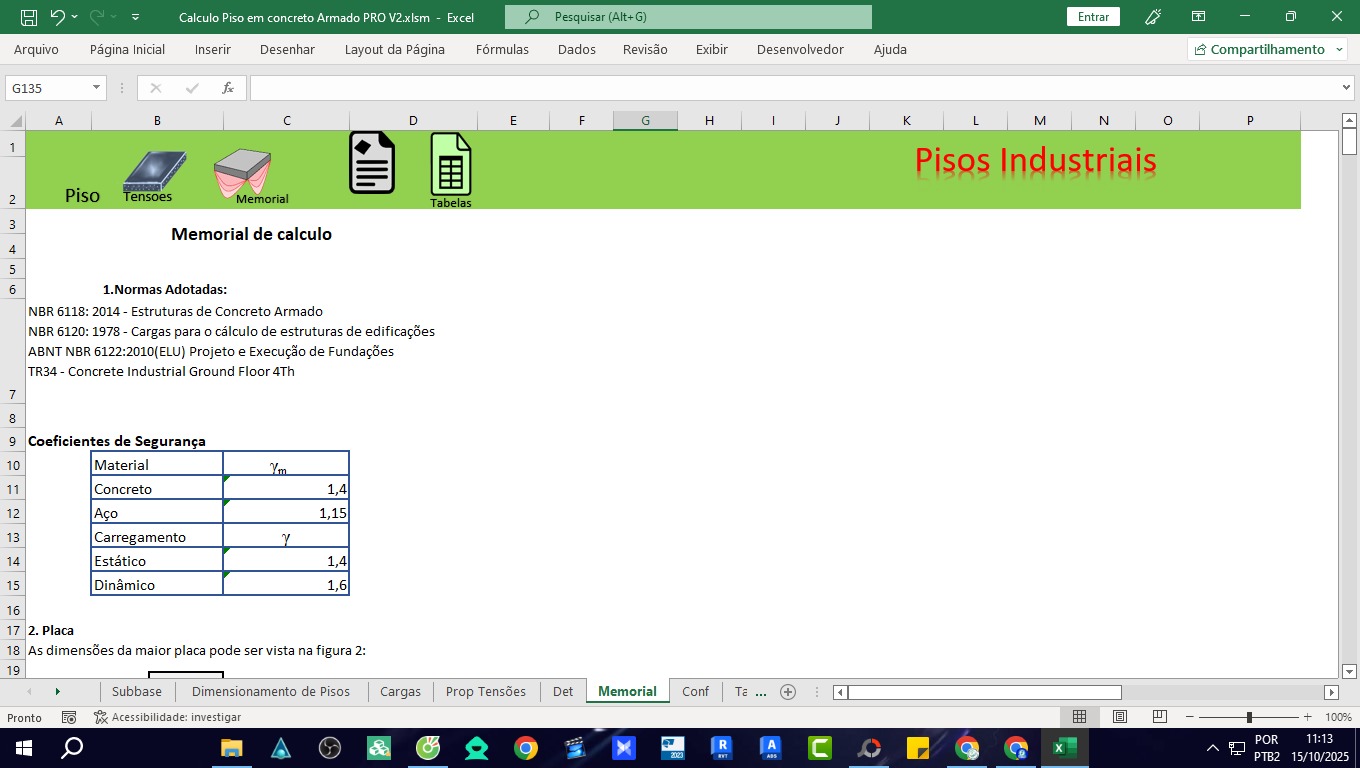Click the Memorial stress diagram icon
This screenshot has width=1360, height=768.
pos(244,171)
